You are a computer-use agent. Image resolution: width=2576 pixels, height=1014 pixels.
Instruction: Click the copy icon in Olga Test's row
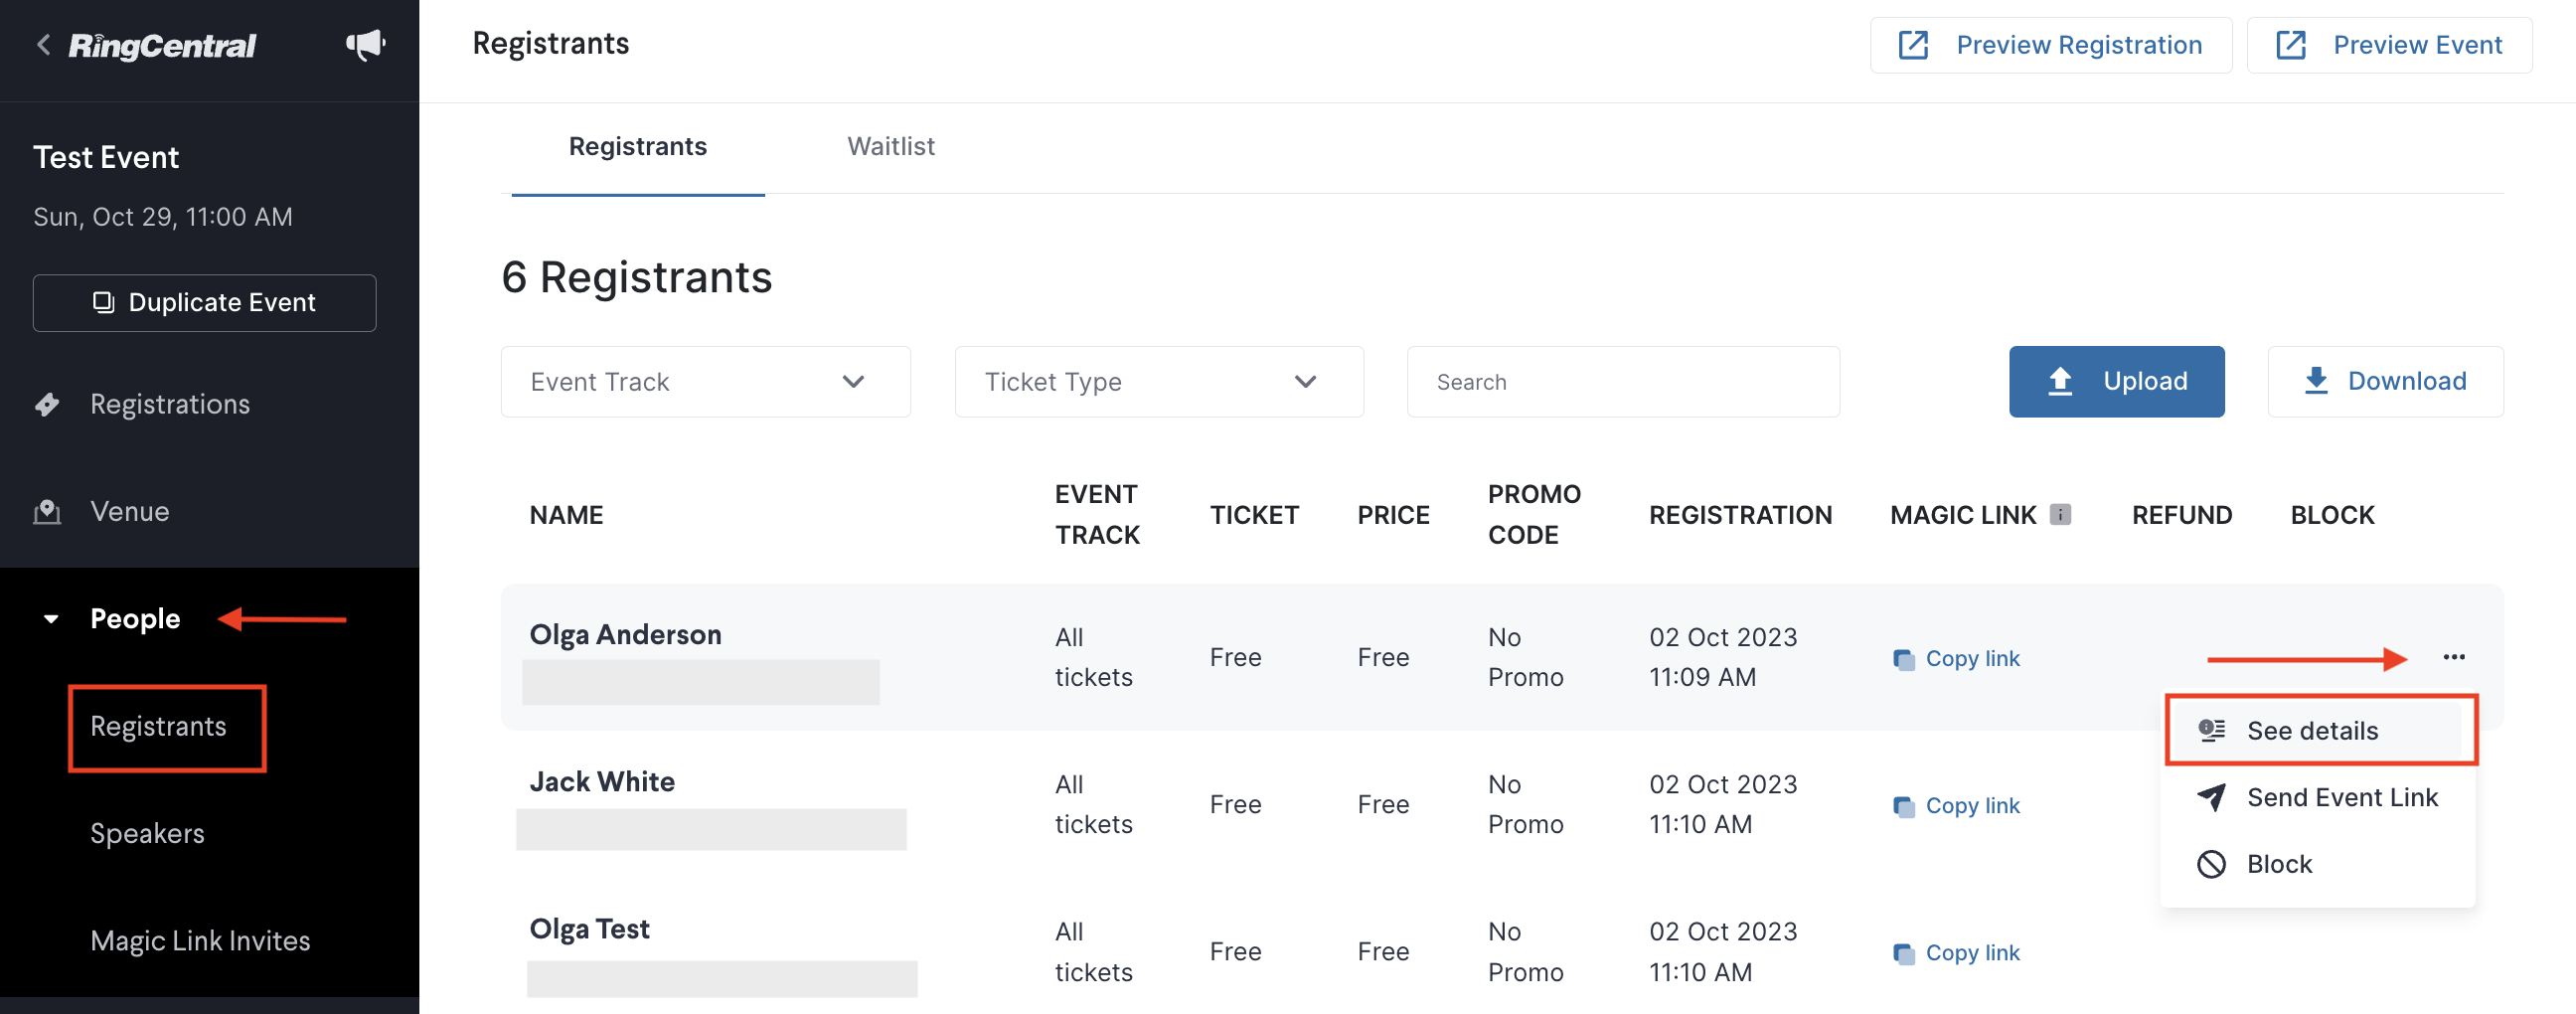point(1904,953)
